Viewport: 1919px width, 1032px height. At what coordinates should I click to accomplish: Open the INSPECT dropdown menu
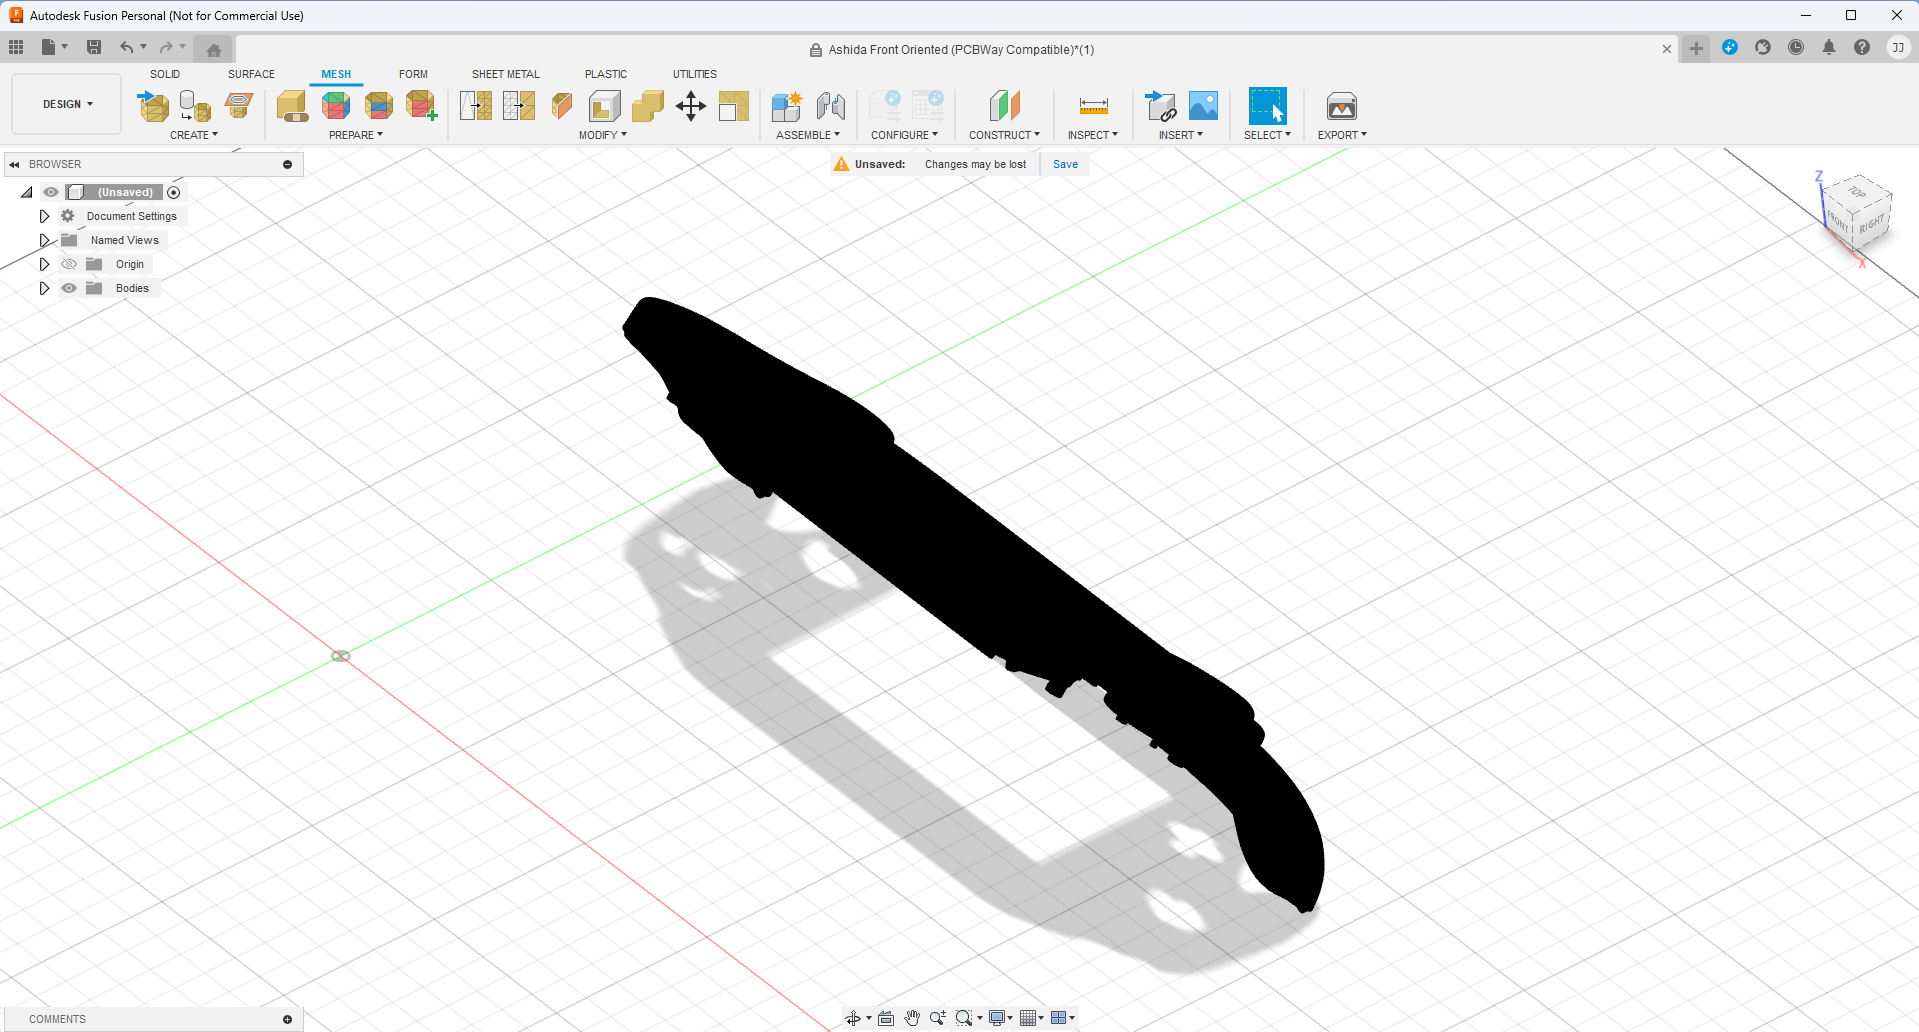(x=1093, y=135)
